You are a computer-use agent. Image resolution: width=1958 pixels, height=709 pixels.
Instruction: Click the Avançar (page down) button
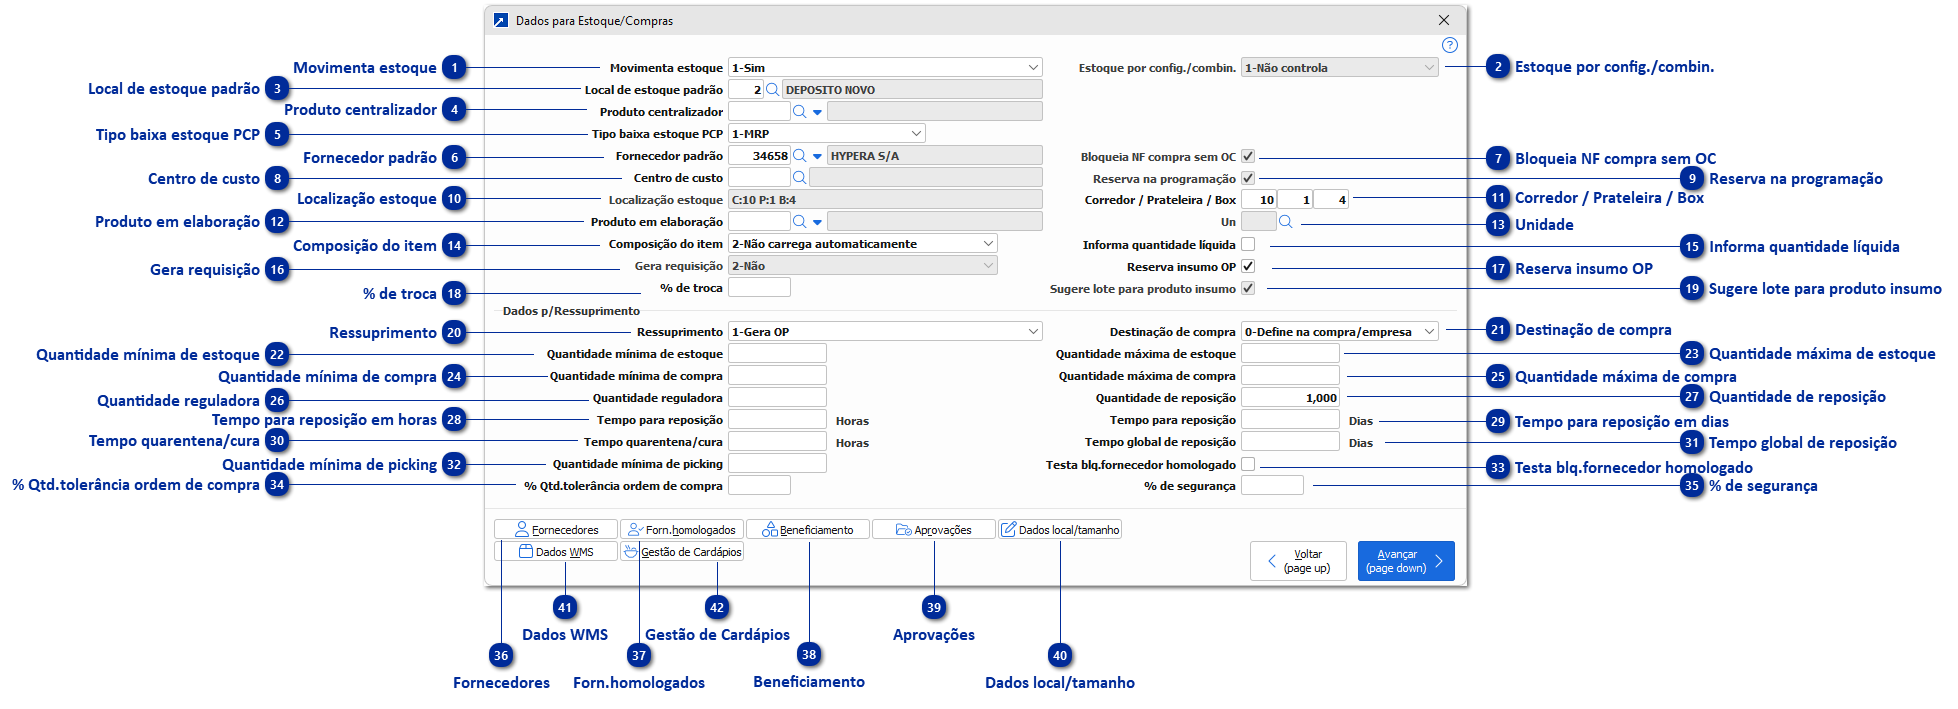point(1405,561)
